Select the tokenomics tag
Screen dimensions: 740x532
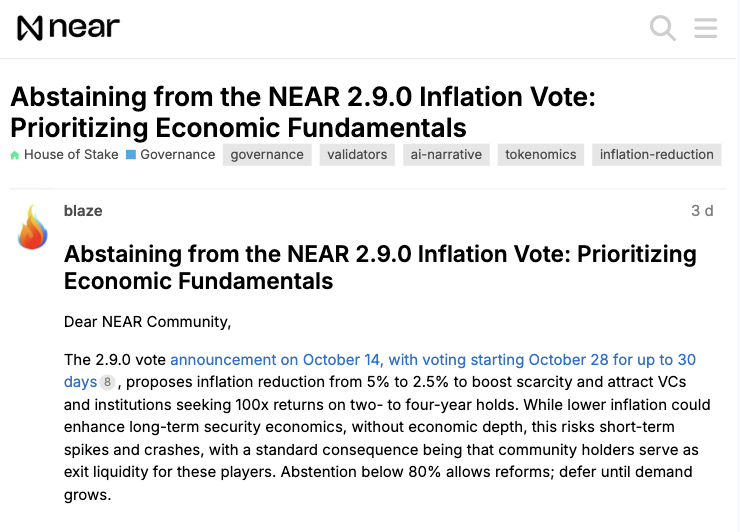[x=540, y=155]
